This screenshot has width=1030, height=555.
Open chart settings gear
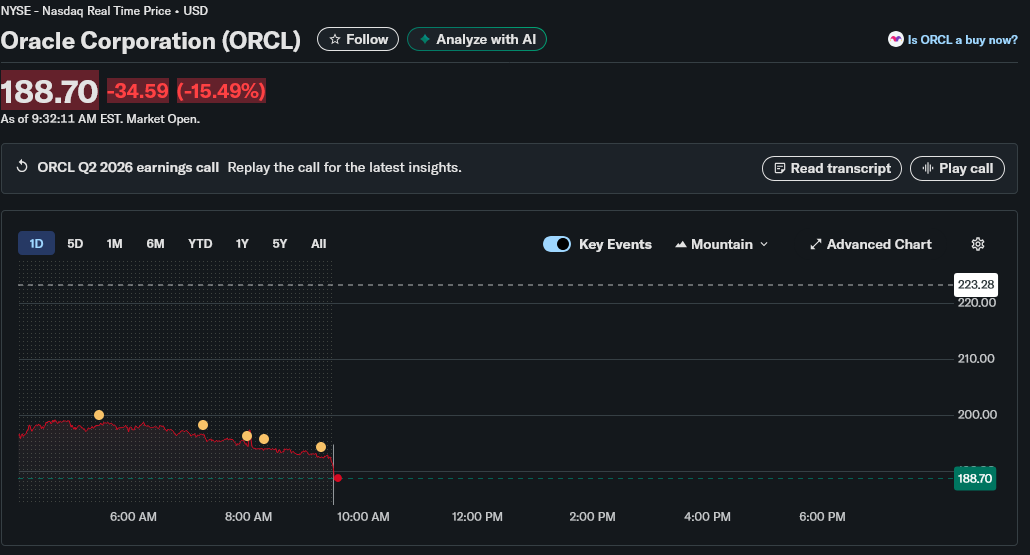pyautogui.click(x=977, y=244)
